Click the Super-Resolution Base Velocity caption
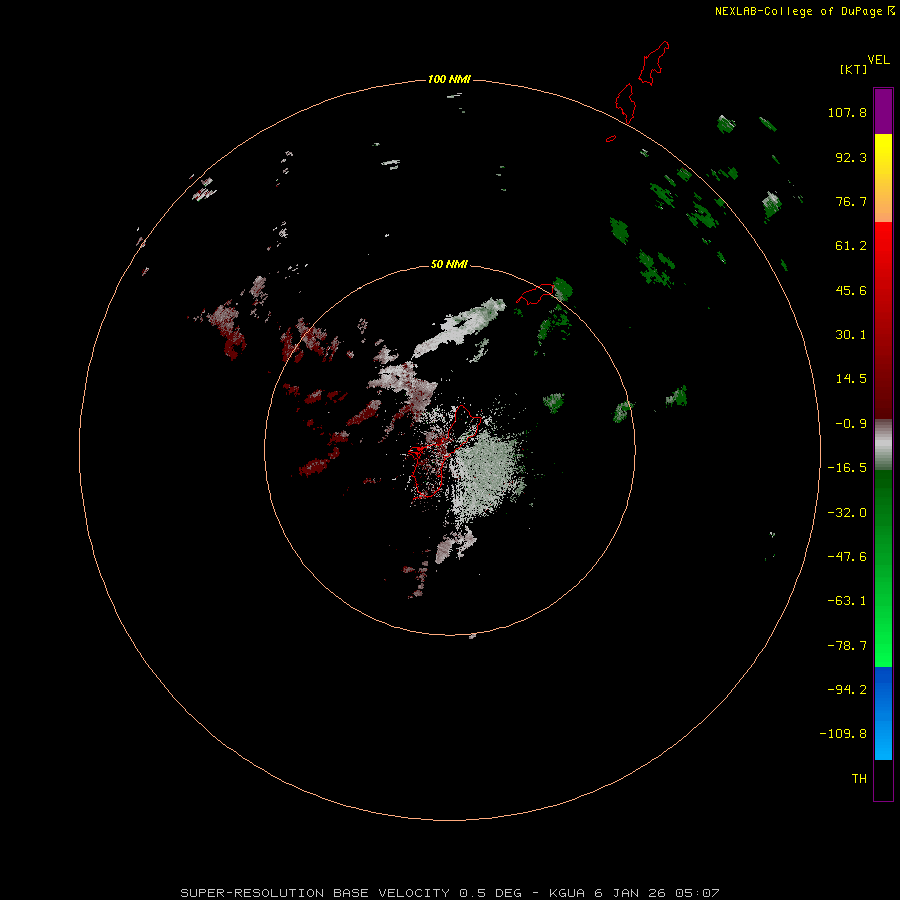The image size is (900, 900). tap(450, 893)
